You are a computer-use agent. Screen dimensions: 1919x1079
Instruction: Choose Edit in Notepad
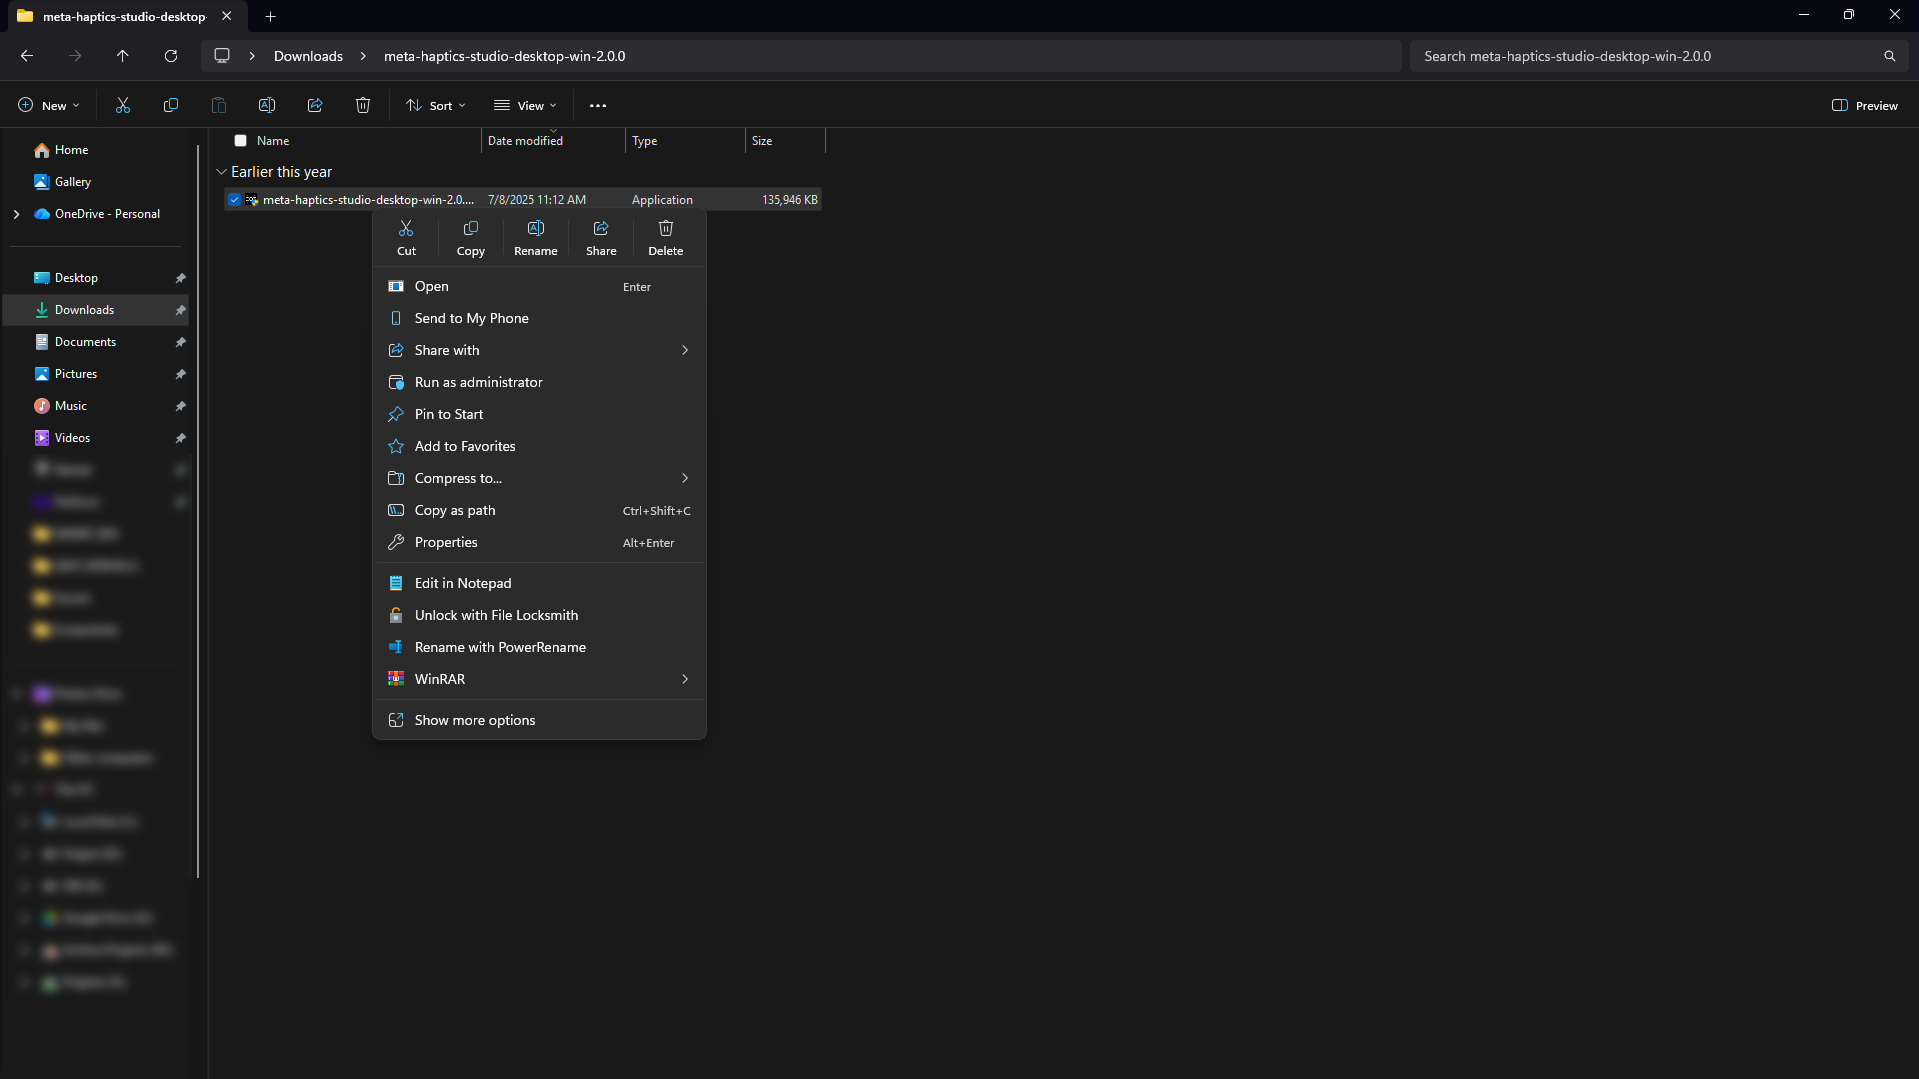[x=540, y=583]
